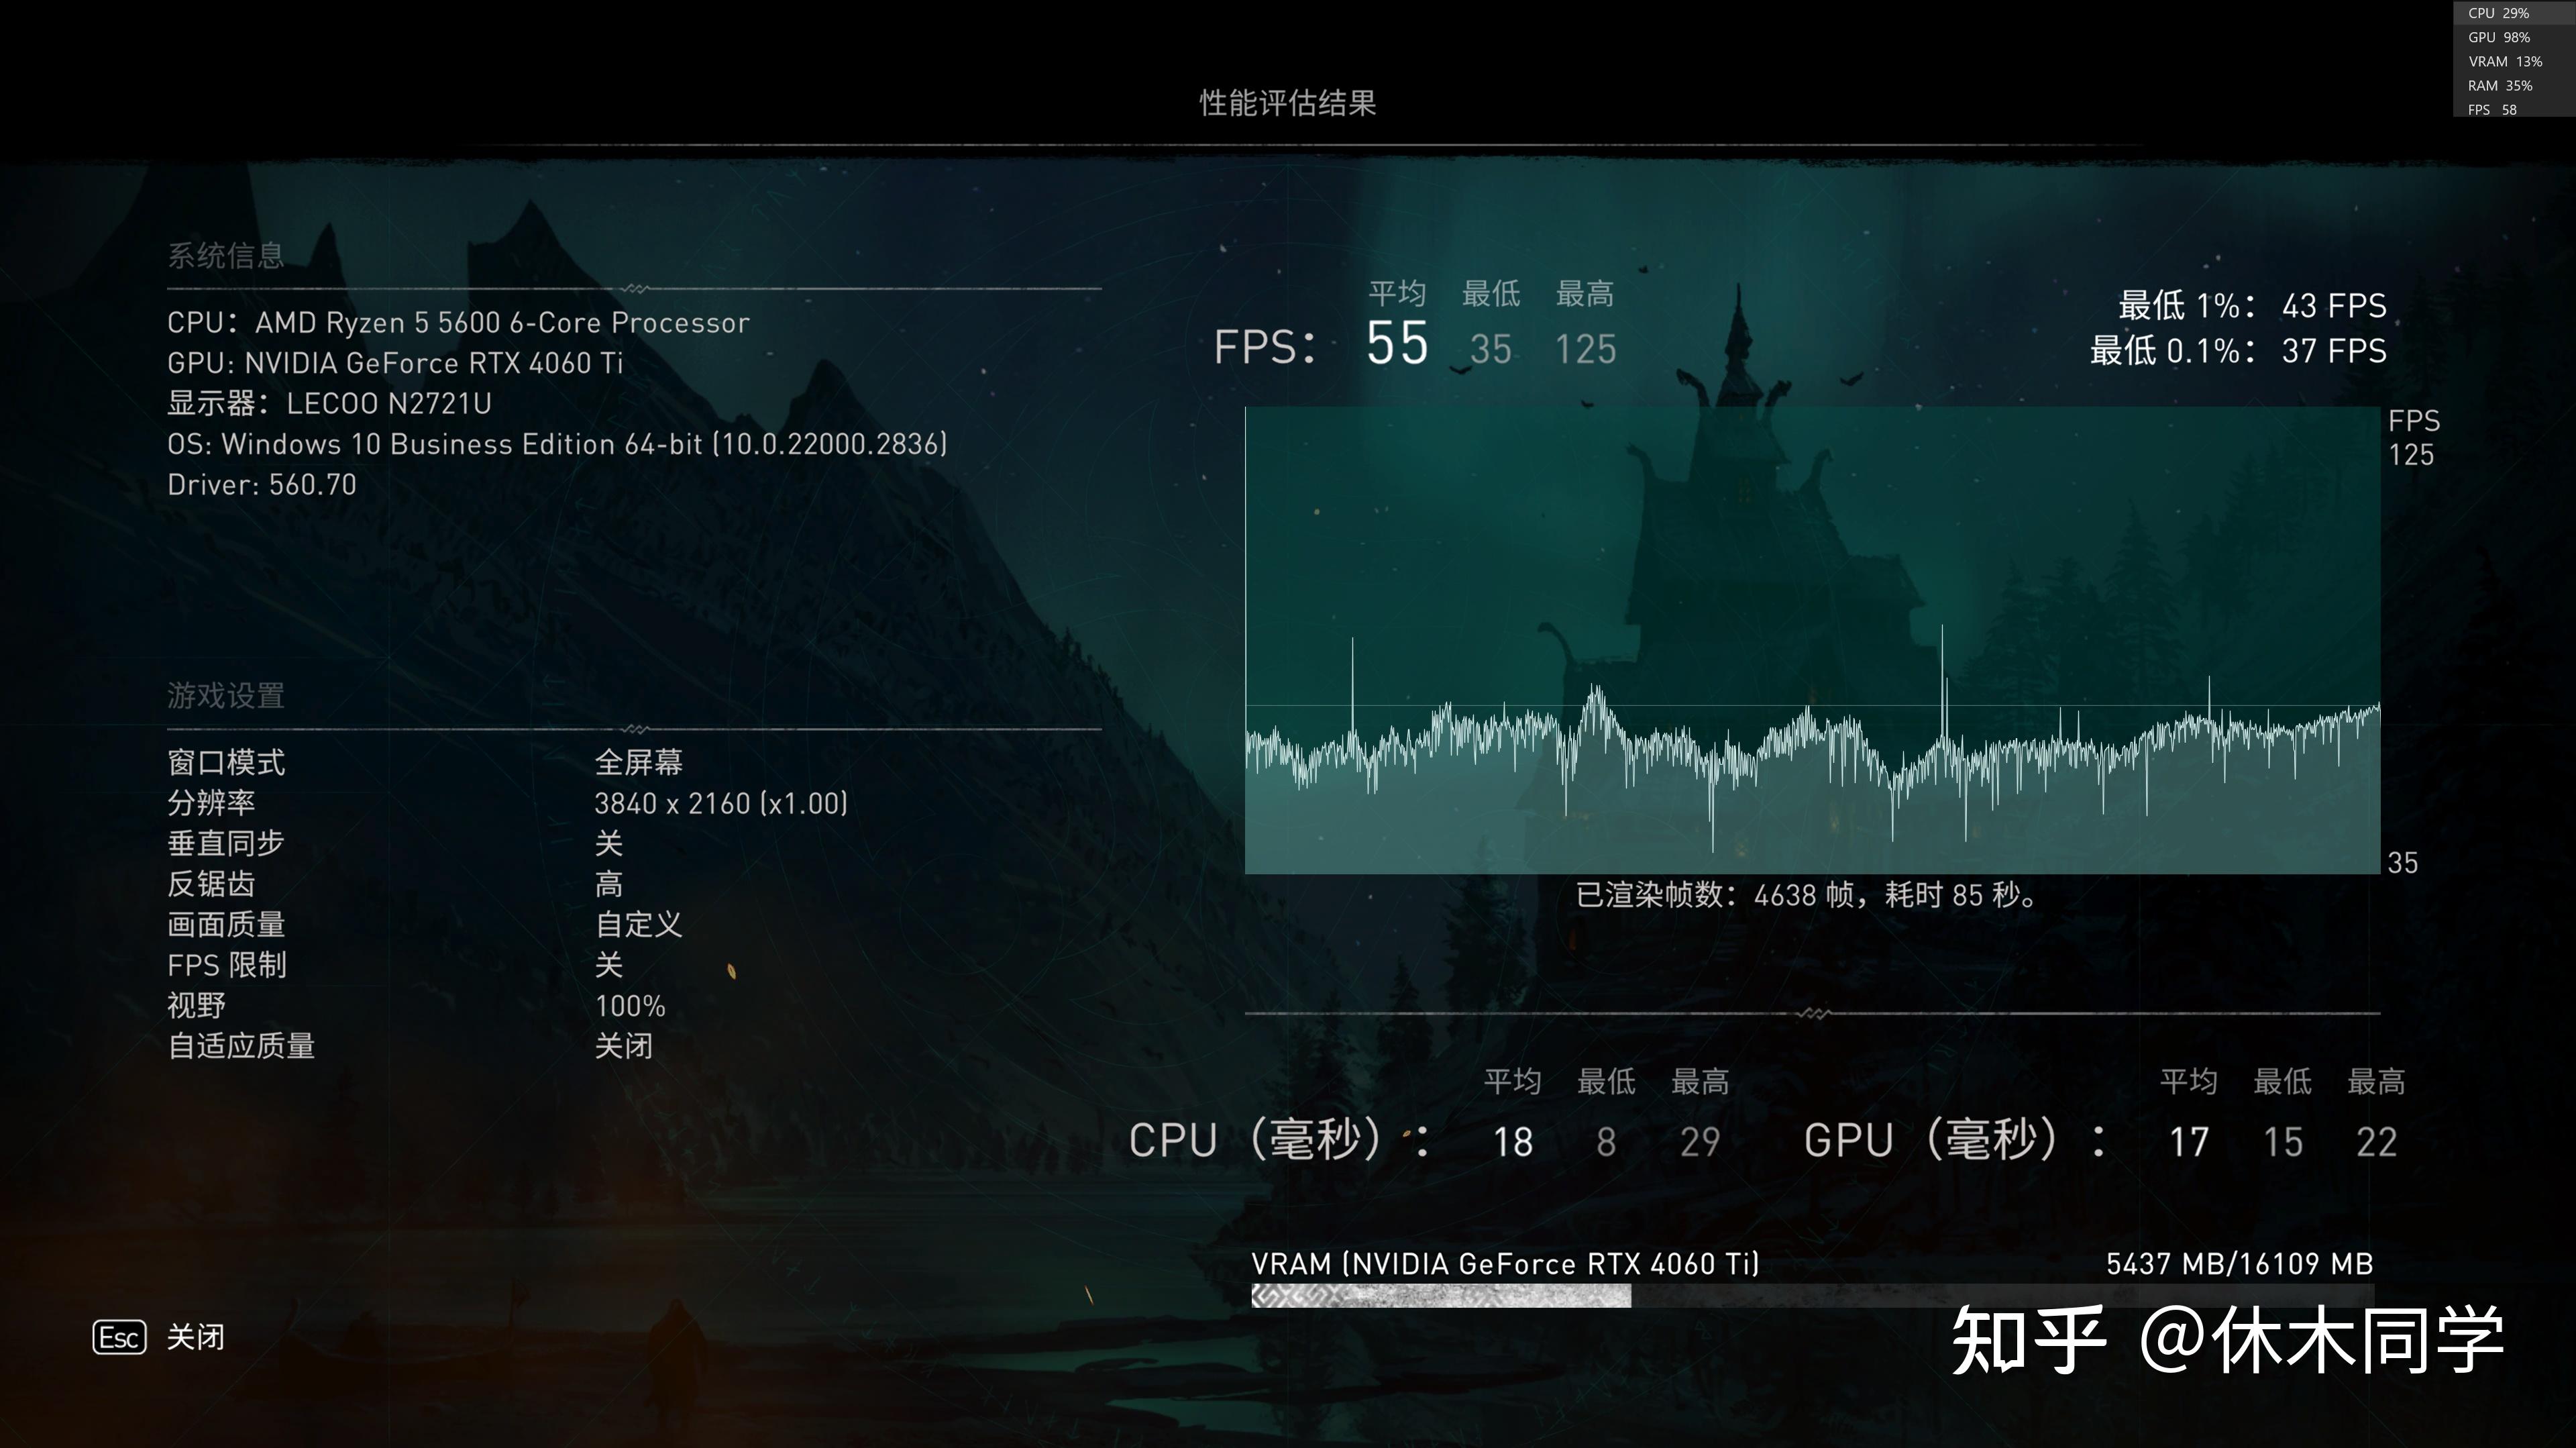The height and width of the screenshot is (1448, 2576).
Task: Expand 反锯齿 anti-aliasing dropdown
Action: coord(602,883)
